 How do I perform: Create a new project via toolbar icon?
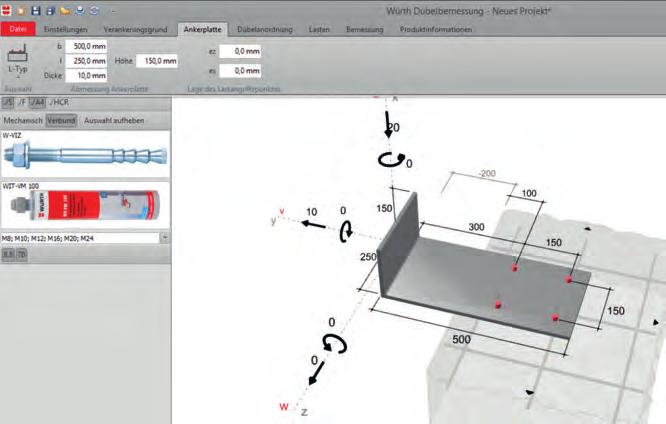pyautogui.click(x=21, y=11)
